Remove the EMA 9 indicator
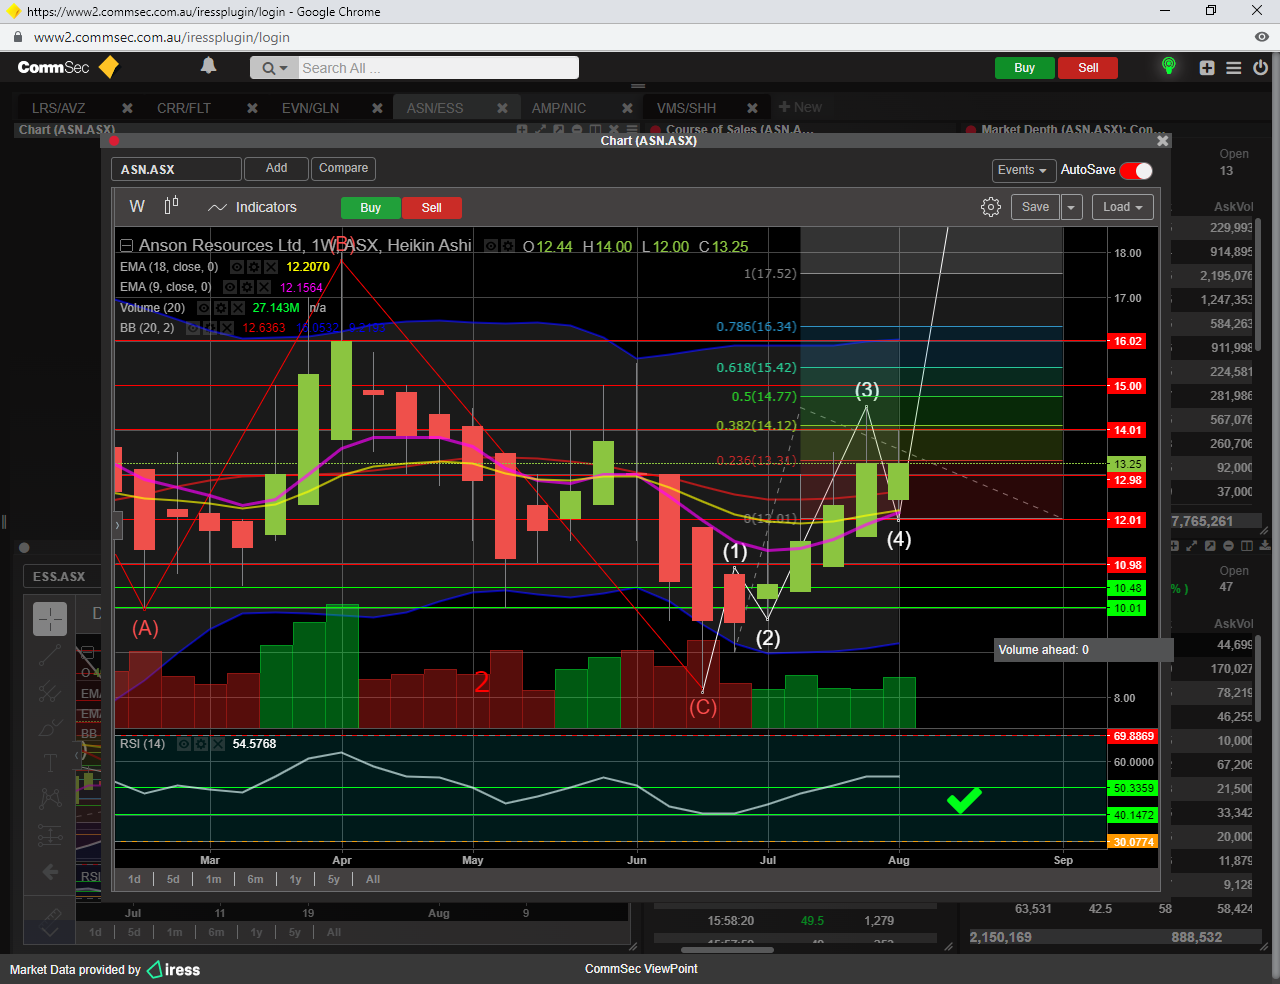The height and width of the screenshot is (984, 1280). 263,287
